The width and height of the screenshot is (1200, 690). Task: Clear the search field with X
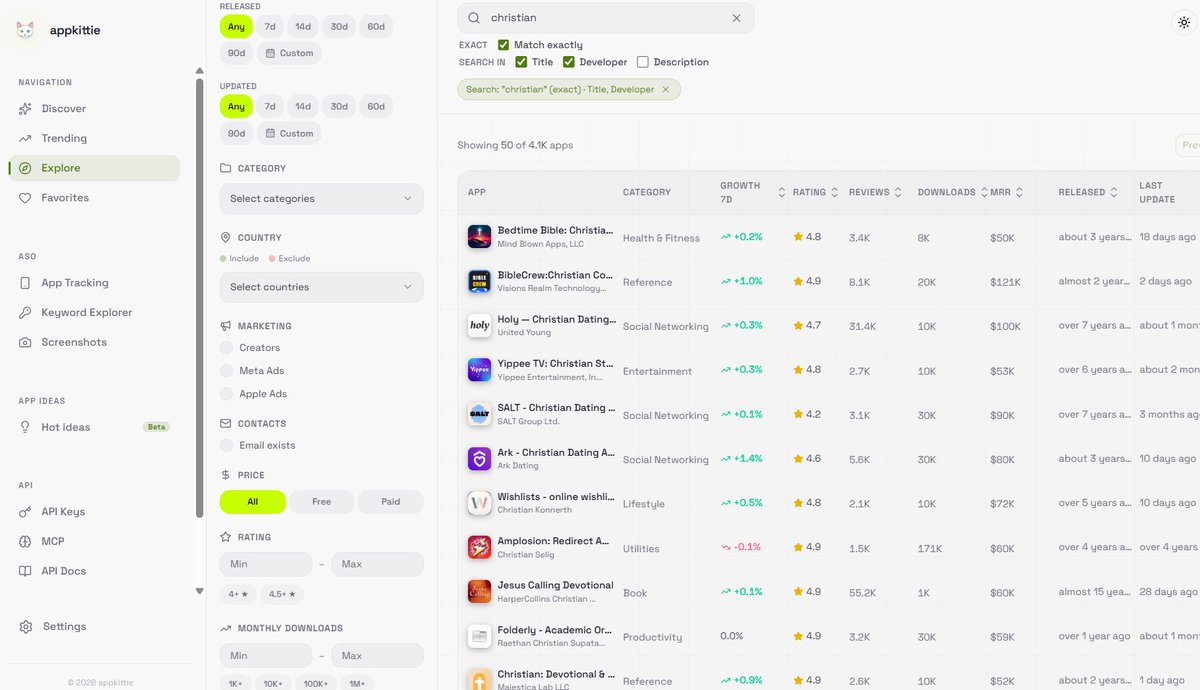coord(737,18)
